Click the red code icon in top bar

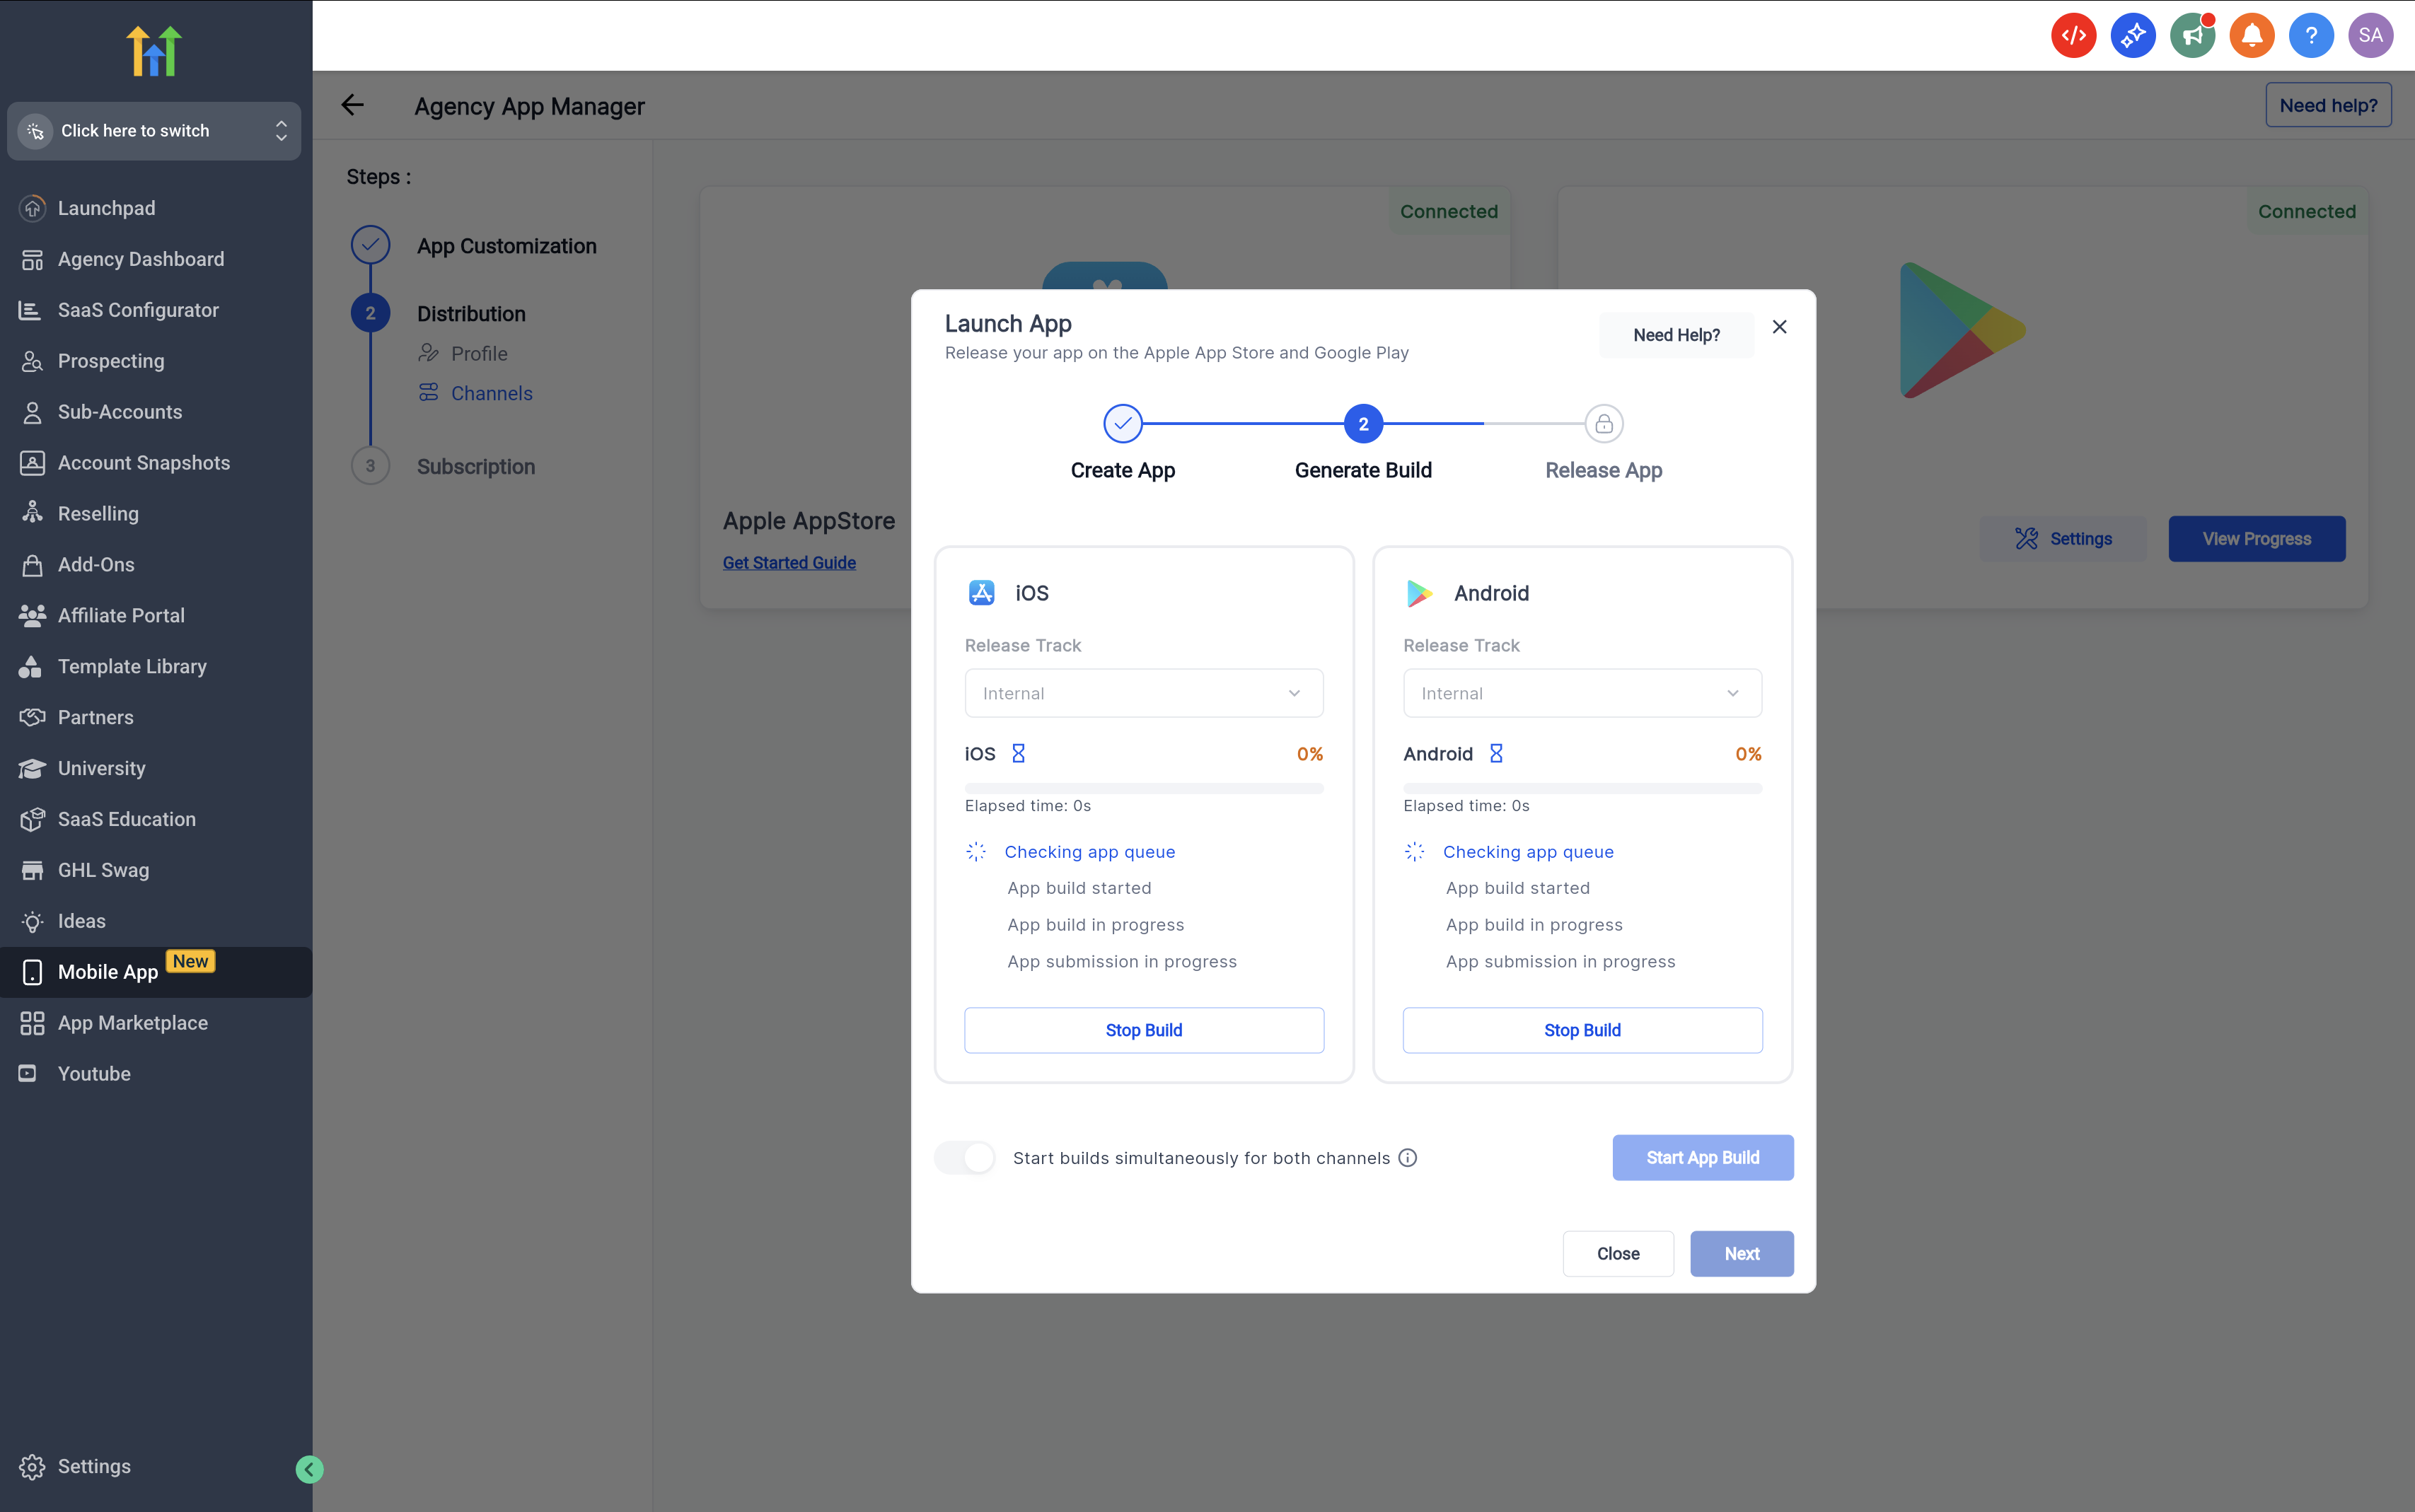[2073, 36]
